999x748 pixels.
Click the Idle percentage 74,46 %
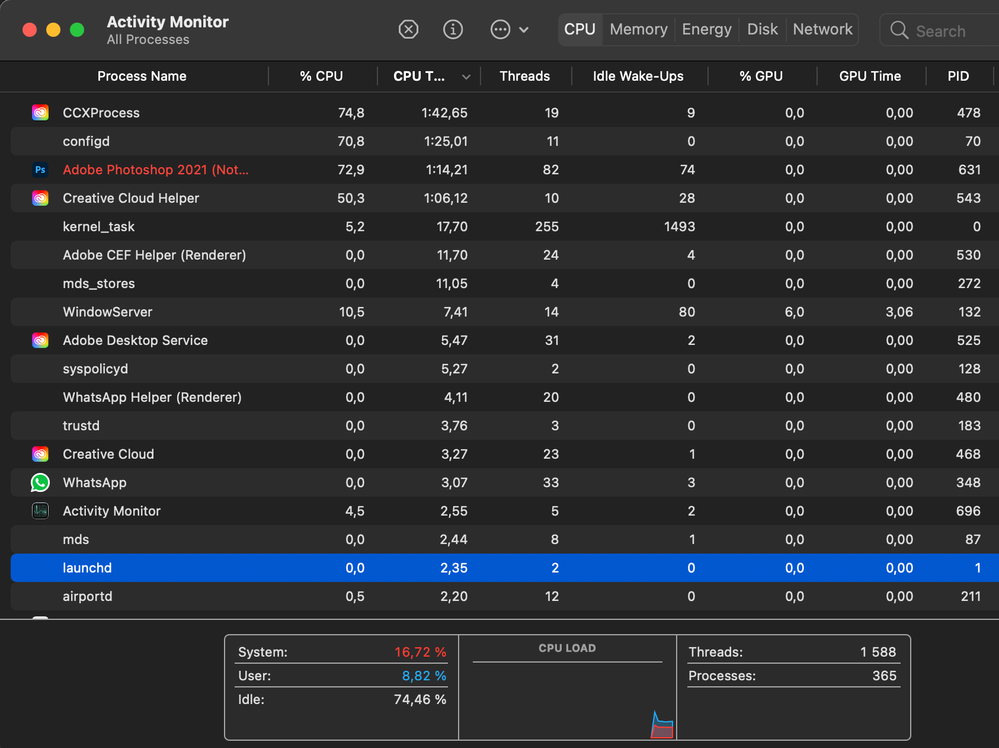point(420,700)
